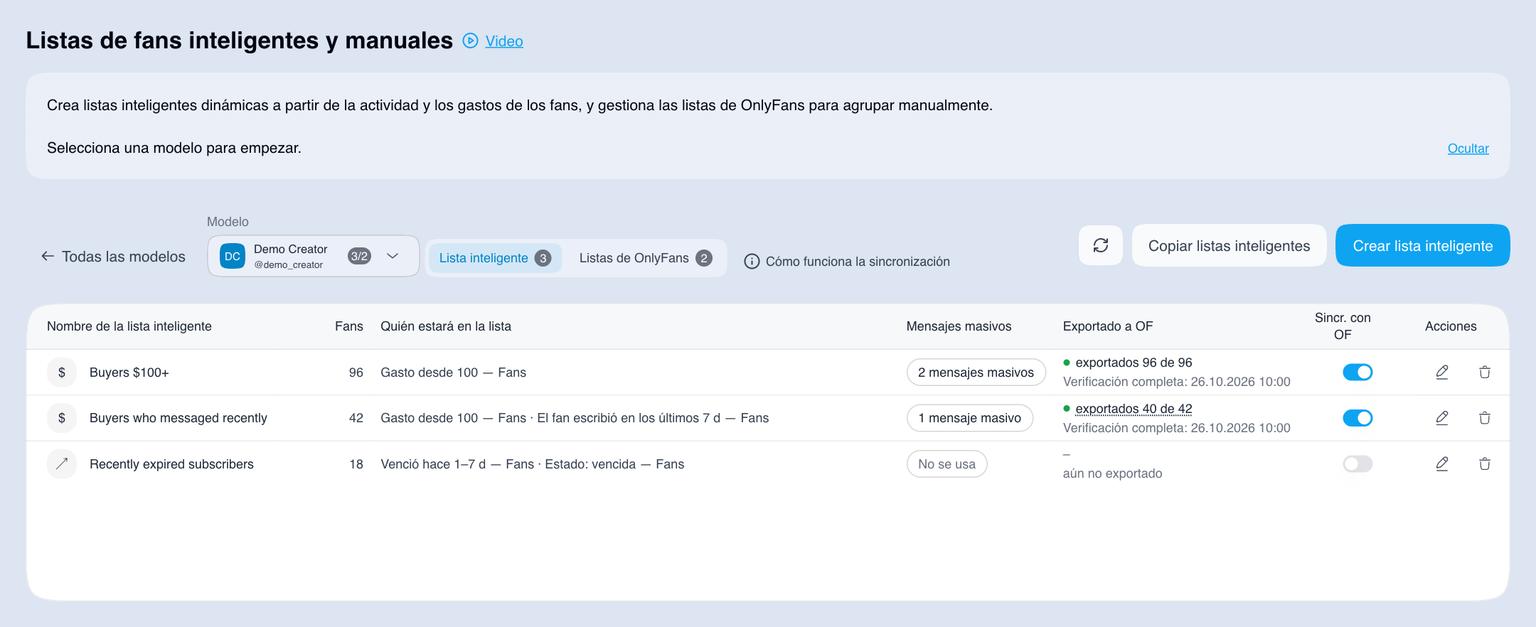Edit Buyers who messaged recently list
Viewport: 1536px width, 627px height.
[x=1442, y=418]
